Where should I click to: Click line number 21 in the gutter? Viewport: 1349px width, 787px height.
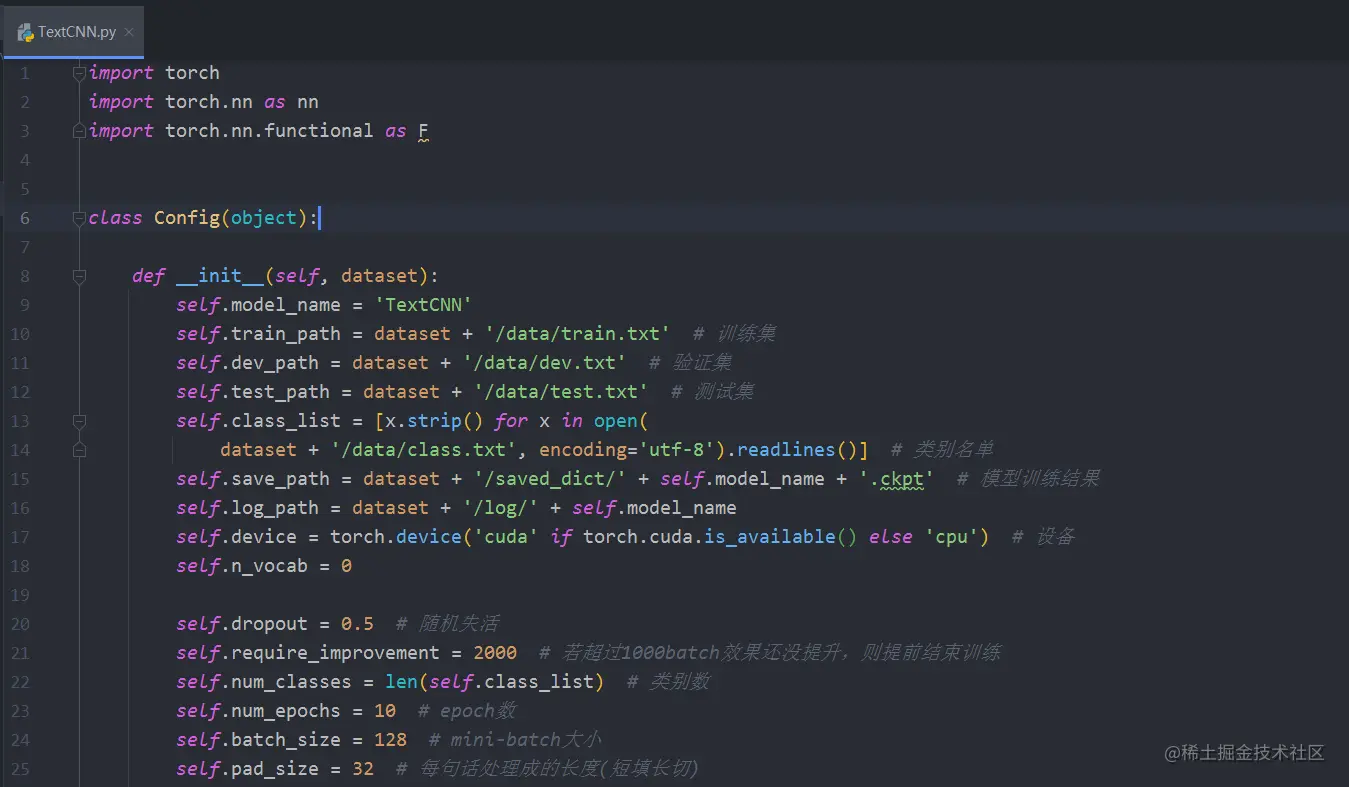pos(20,653)
